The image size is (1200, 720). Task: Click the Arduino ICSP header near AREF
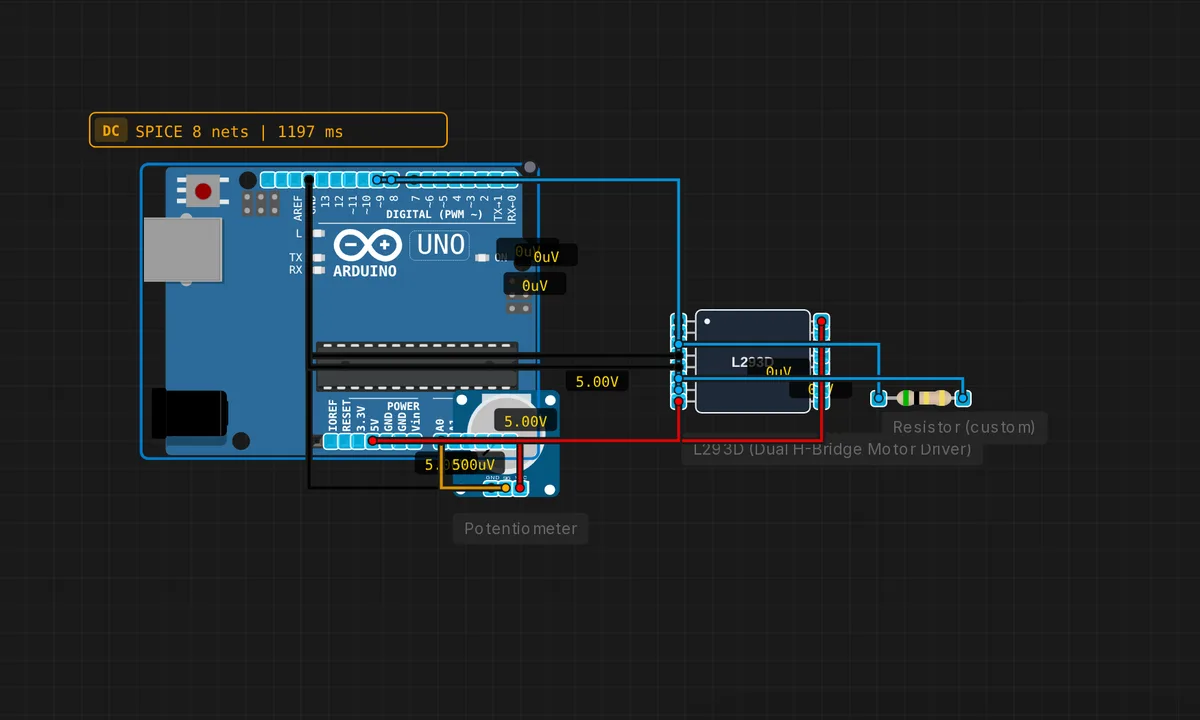pos(262,204)
